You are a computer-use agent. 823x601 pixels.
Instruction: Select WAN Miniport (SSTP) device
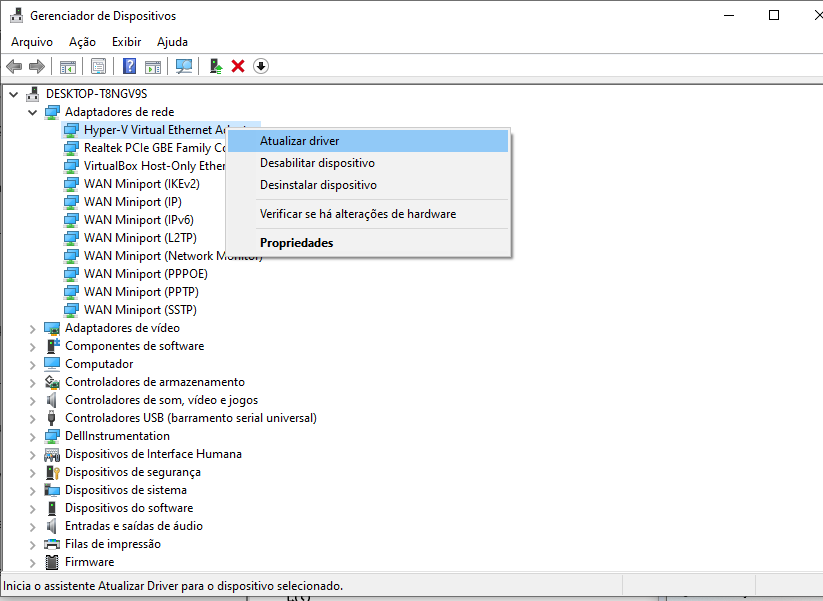click(x=140, y=310)
